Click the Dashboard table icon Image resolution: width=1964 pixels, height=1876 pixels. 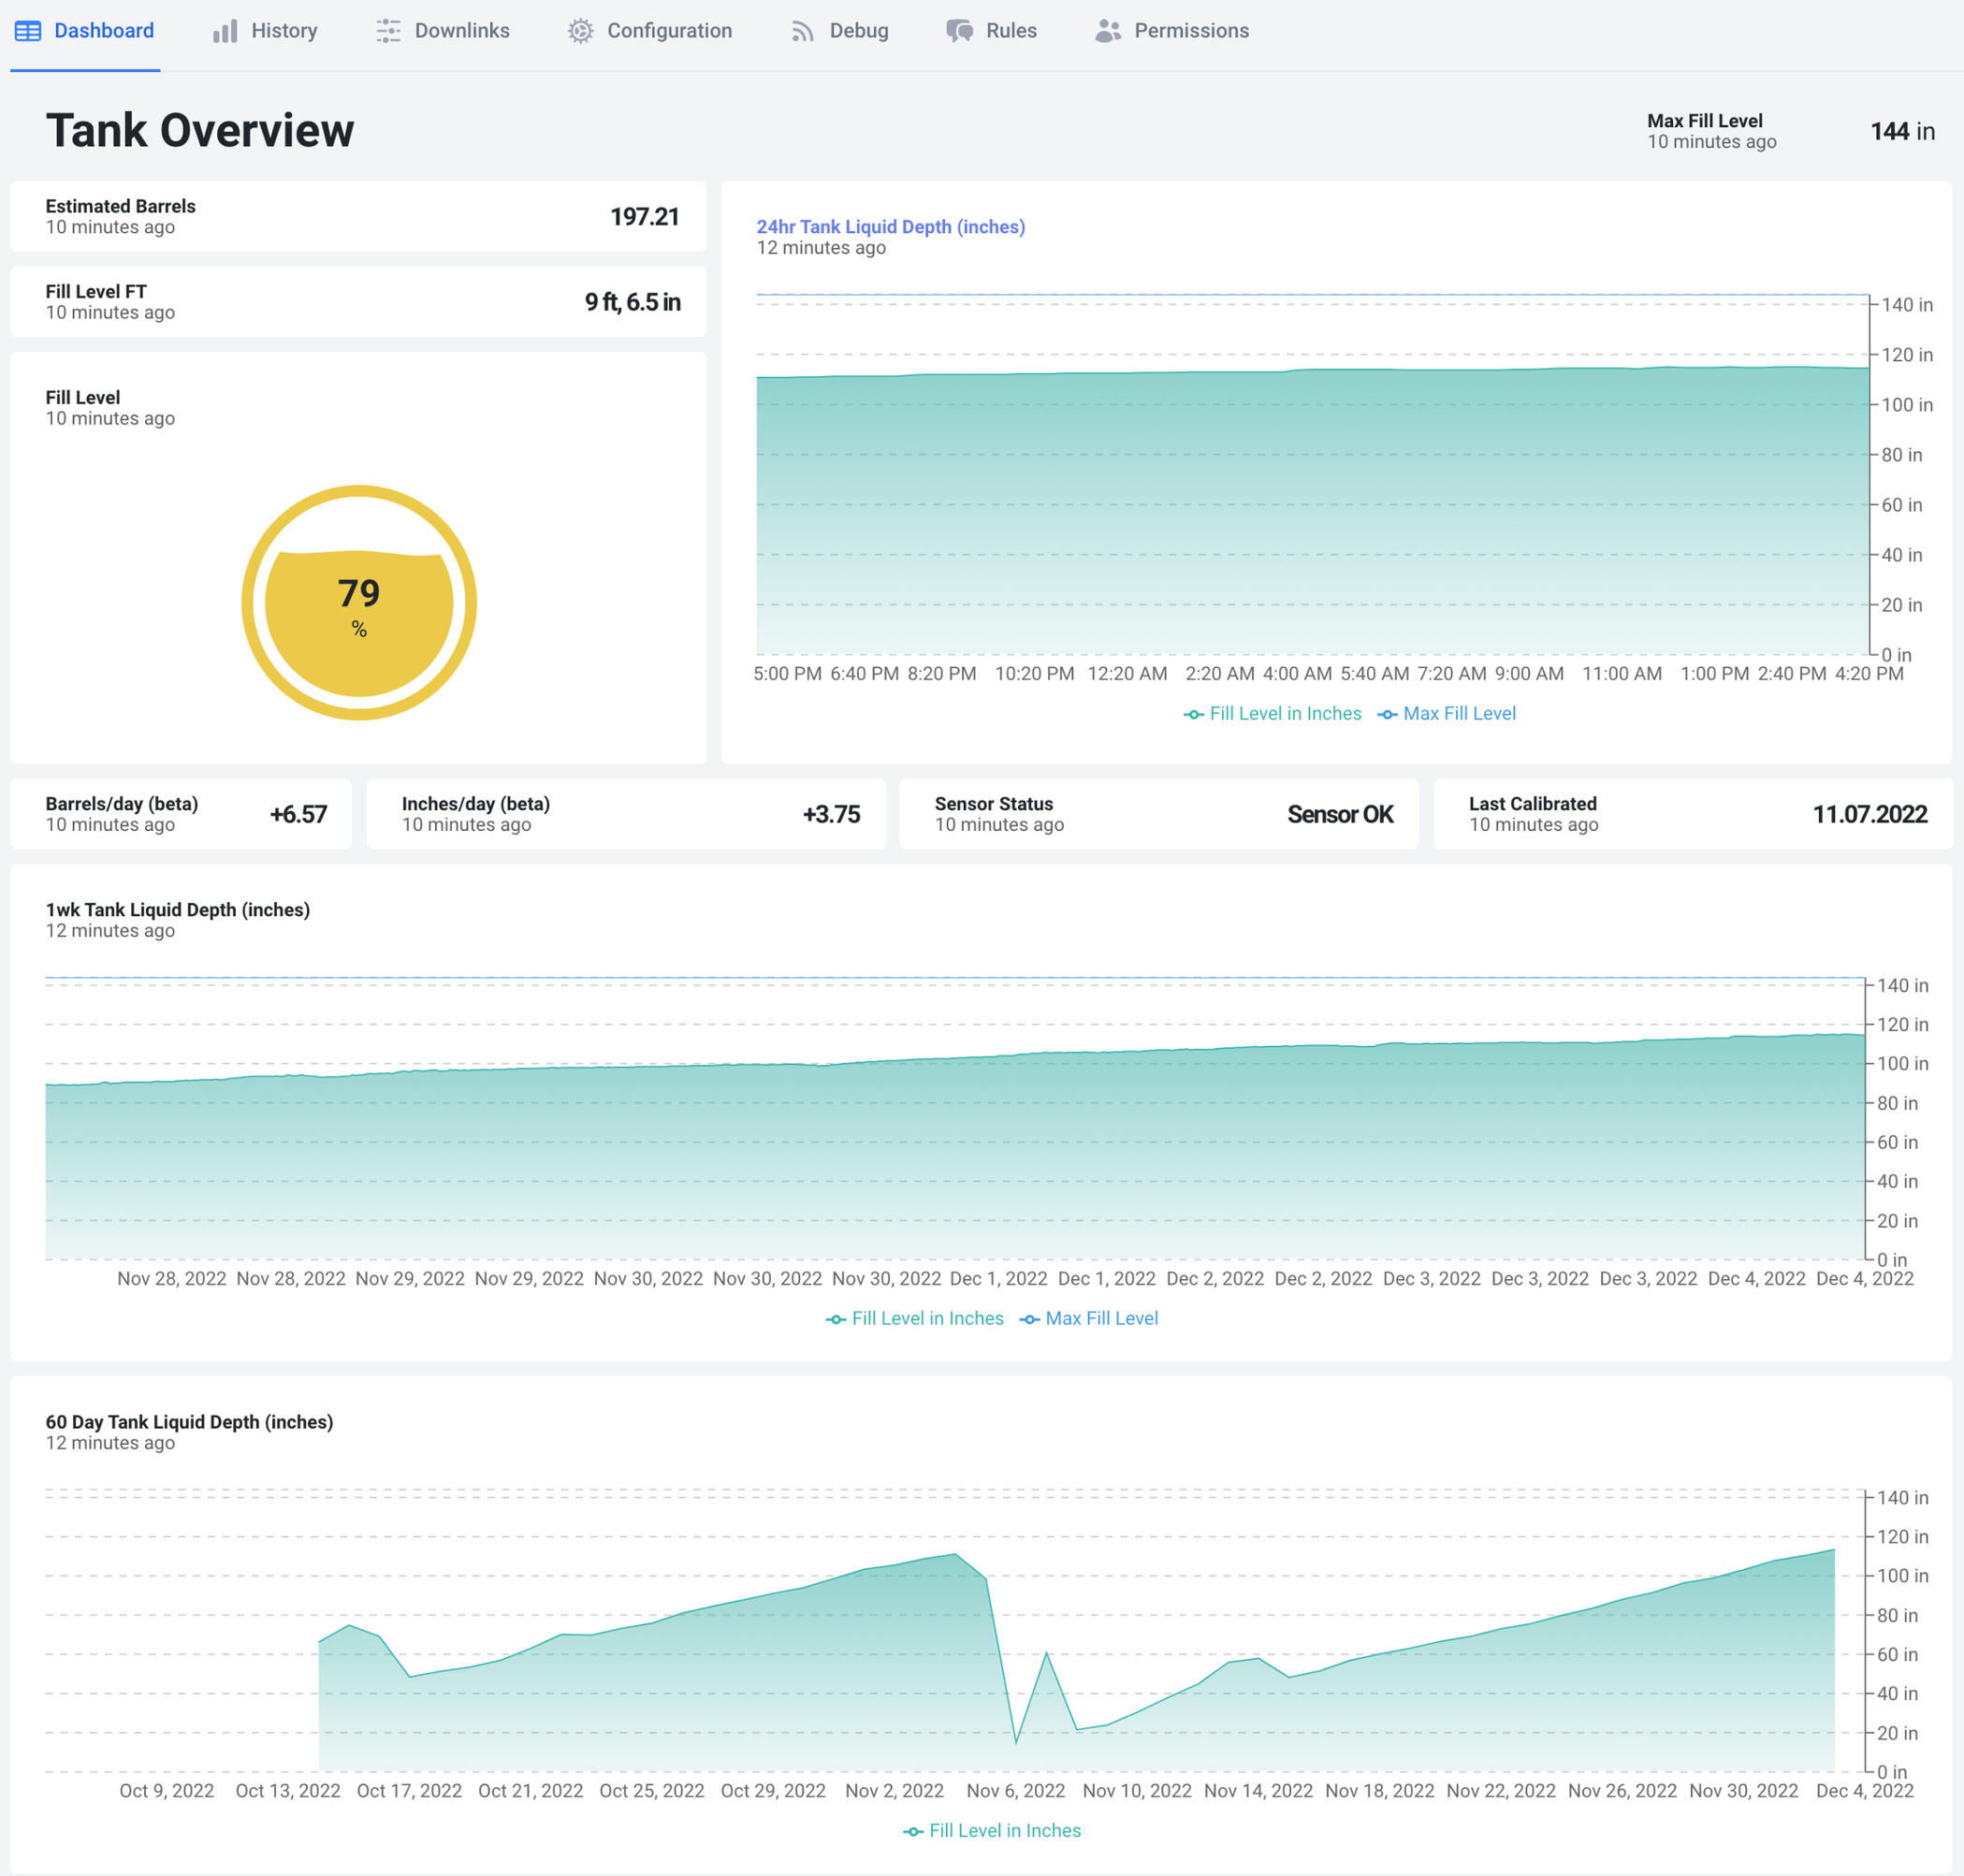(28, 31)
